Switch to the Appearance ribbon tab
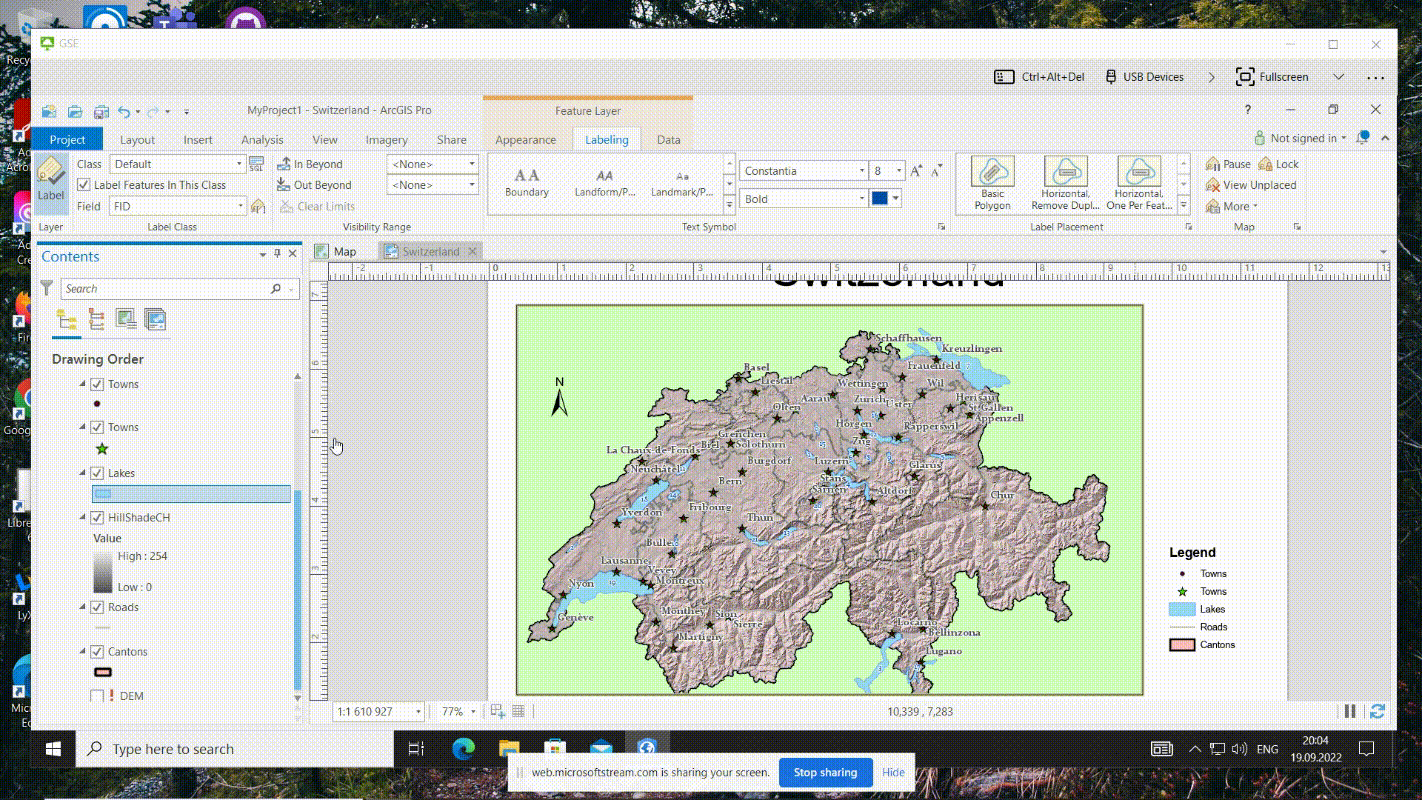This screenshot has width=1422, height=800. pos(525,140)
